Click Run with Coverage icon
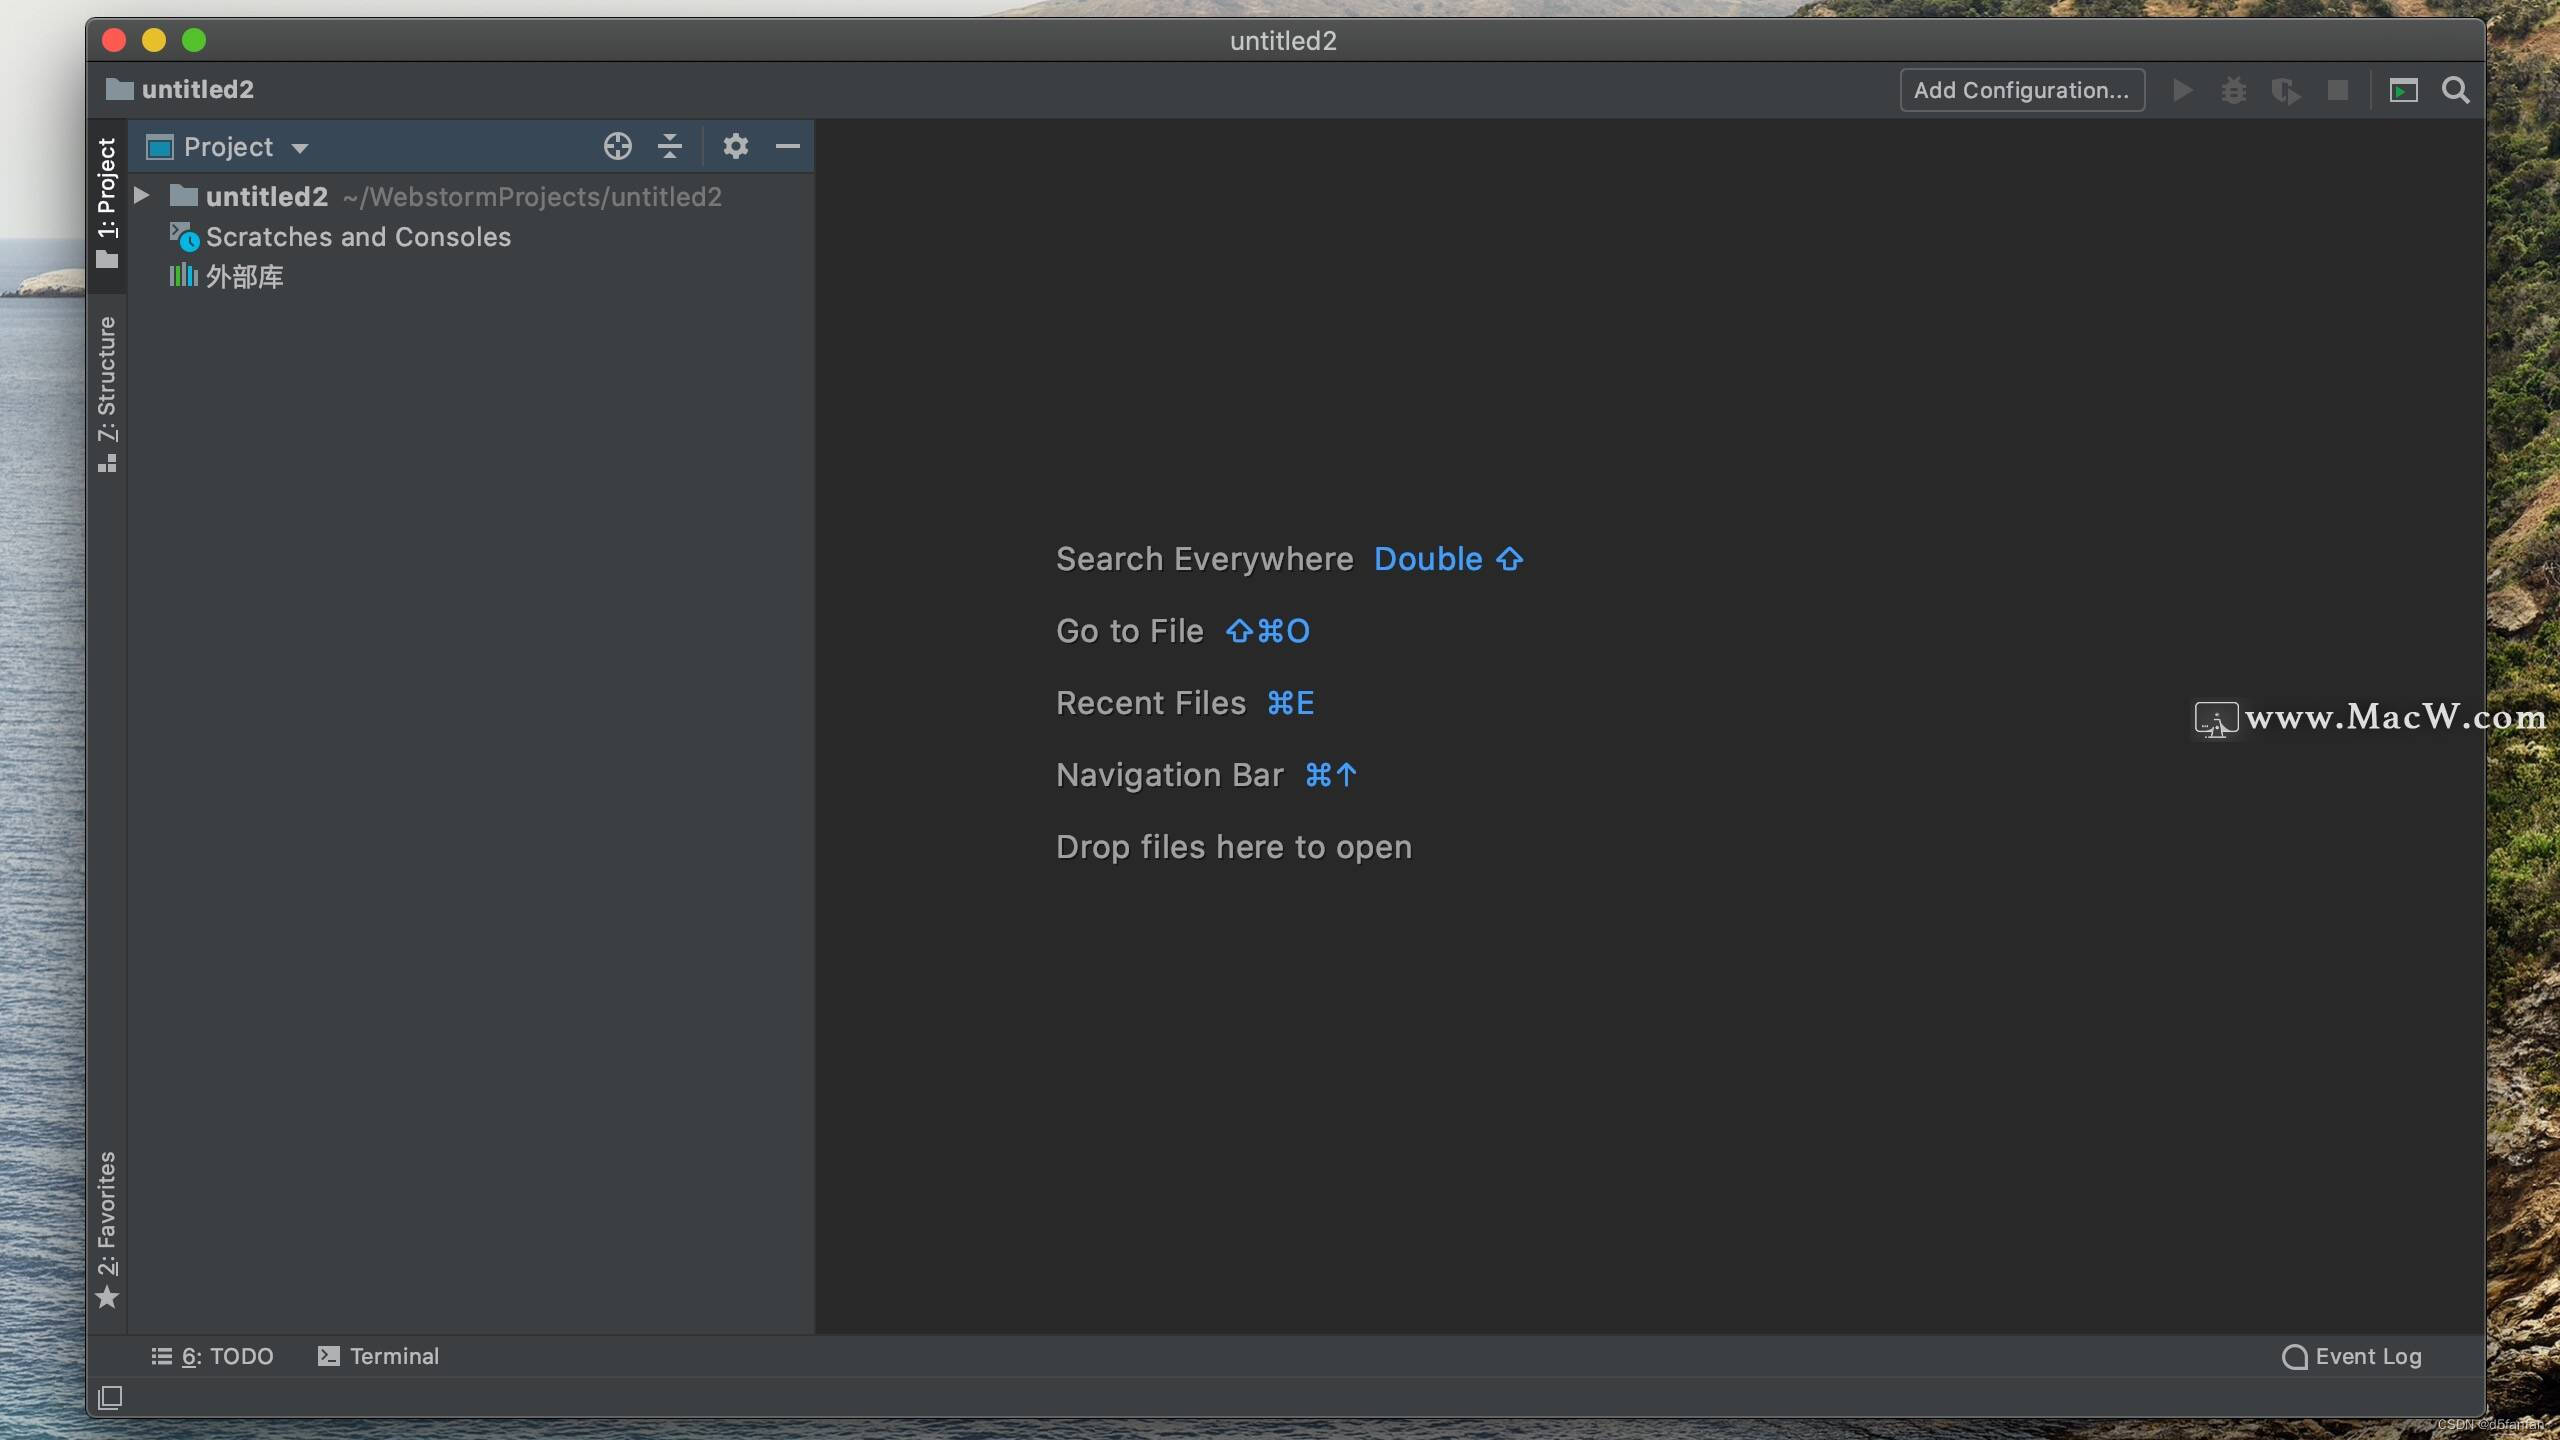The height and width of the screenshot is (1440, 2560). click(2285, 91)
